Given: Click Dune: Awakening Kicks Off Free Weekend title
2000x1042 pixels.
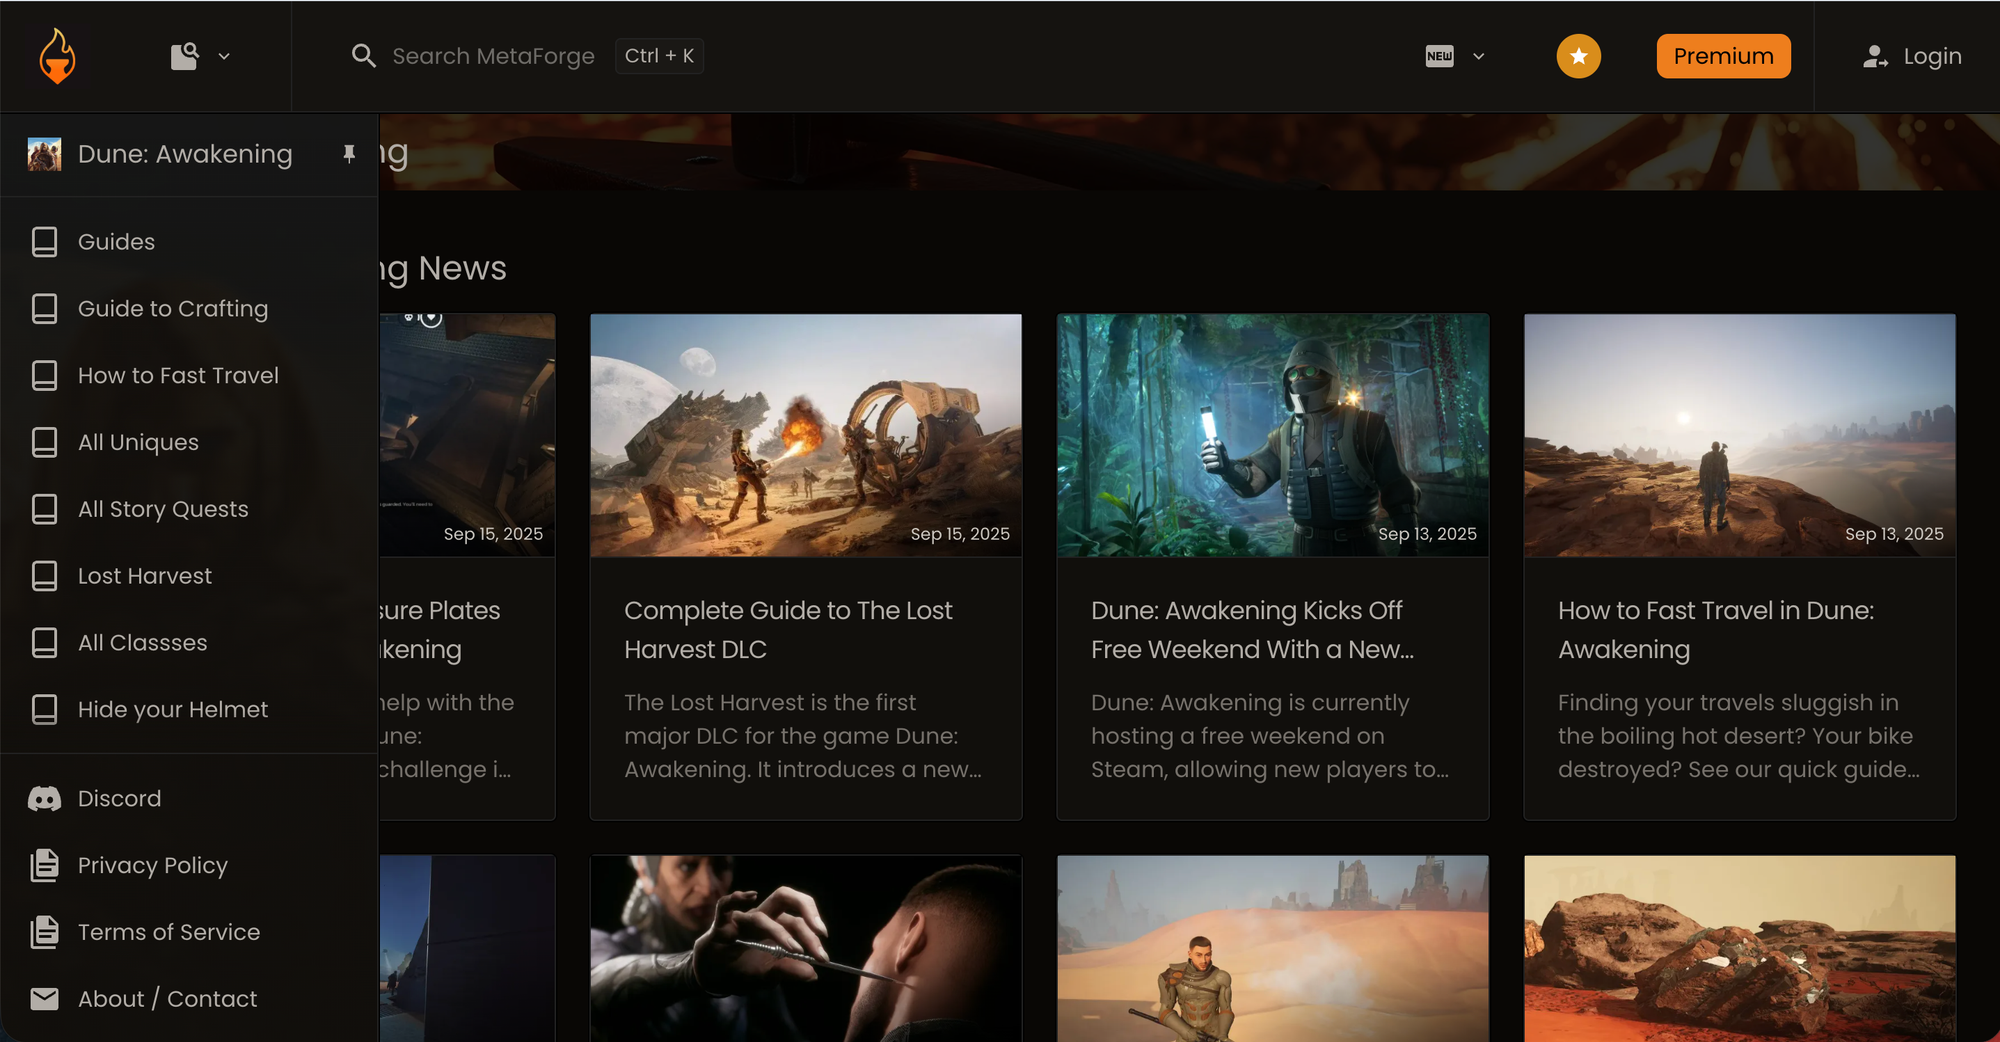Looking at the screenshot, I should 1252,630.
